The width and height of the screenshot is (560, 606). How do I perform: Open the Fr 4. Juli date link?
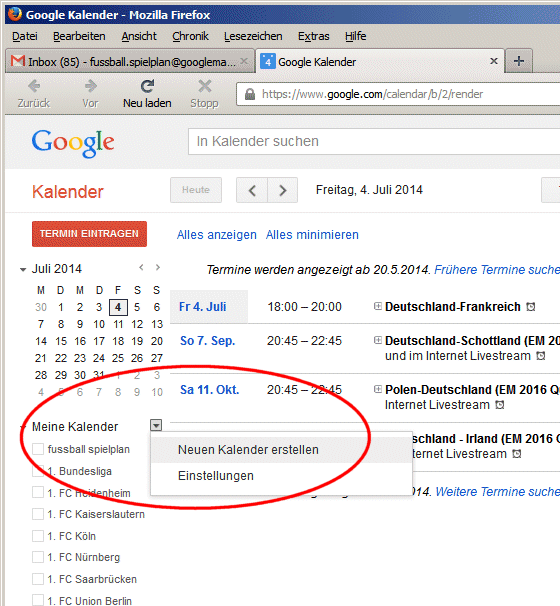point(203,307)
